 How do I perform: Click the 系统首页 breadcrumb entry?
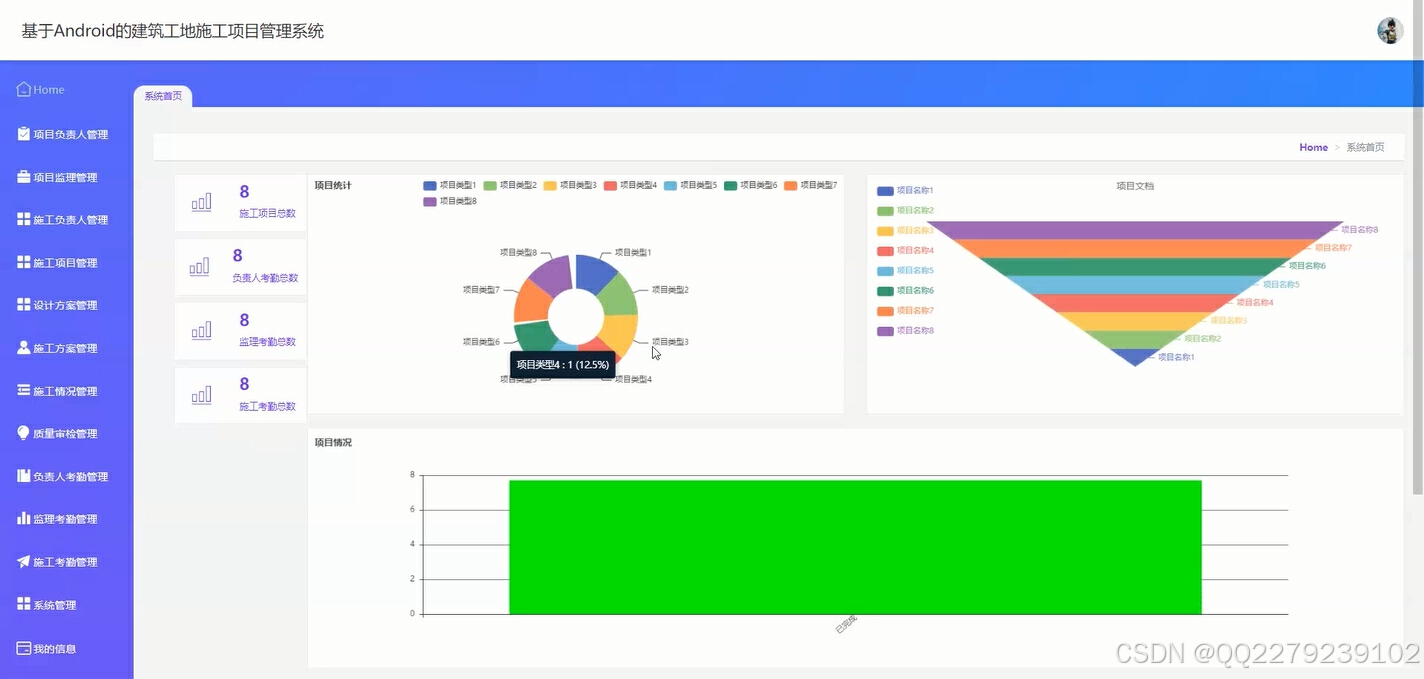(1366, 147)
